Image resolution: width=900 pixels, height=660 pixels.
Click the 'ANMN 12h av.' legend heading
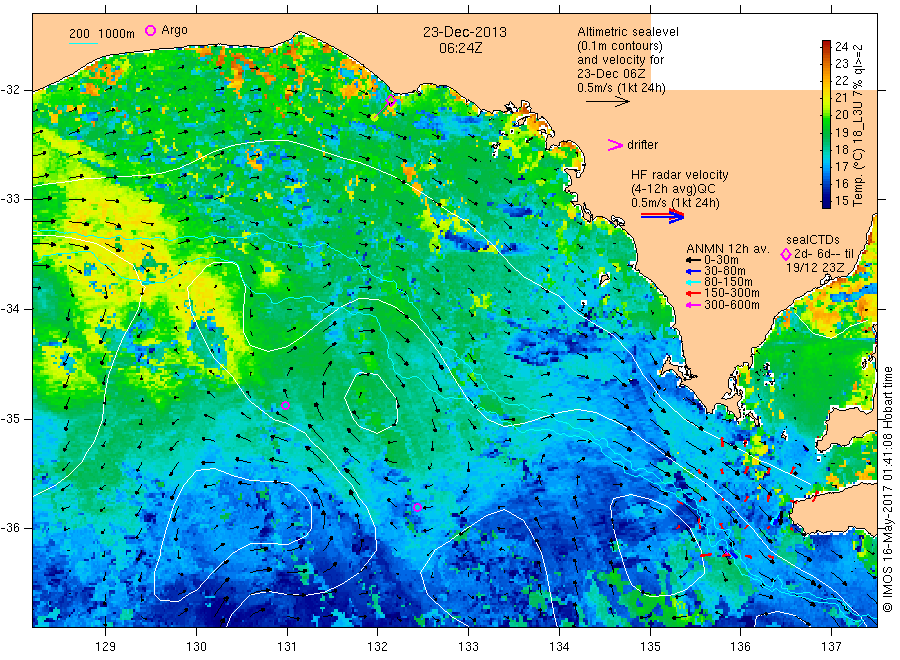point(727,249)
